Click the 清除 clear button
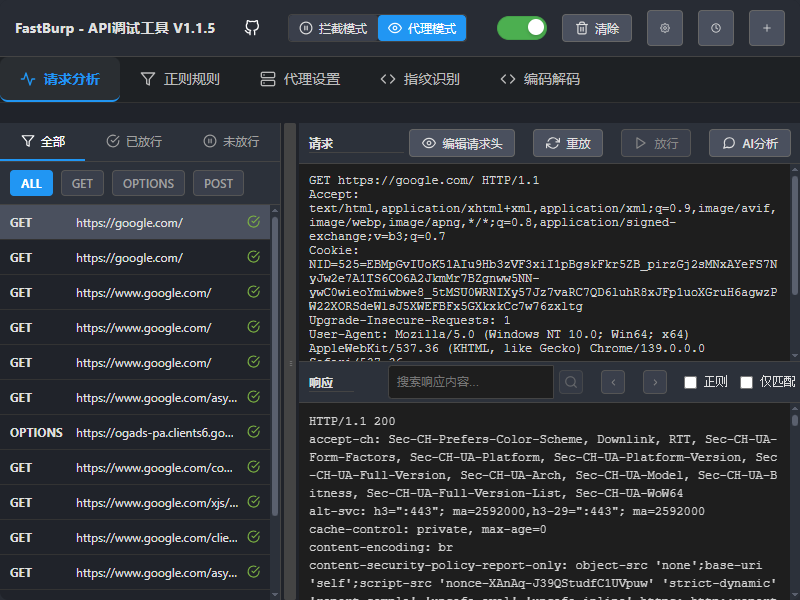Screen dimensions: 800x600 pos(597,28)
